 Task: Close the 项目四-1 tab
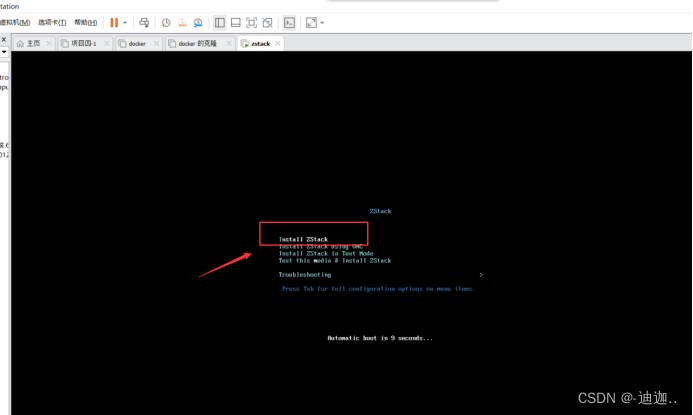107,43
